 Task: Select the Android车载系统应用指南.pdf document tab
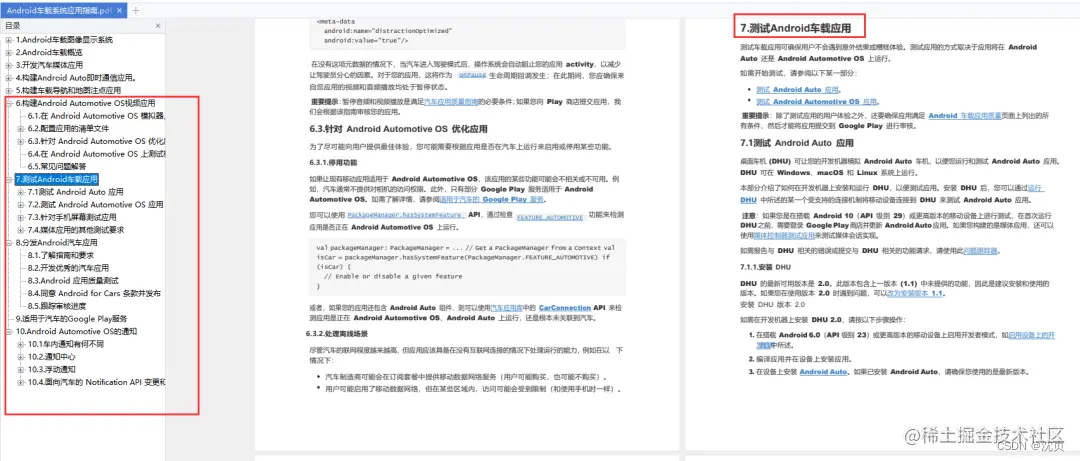64,10
